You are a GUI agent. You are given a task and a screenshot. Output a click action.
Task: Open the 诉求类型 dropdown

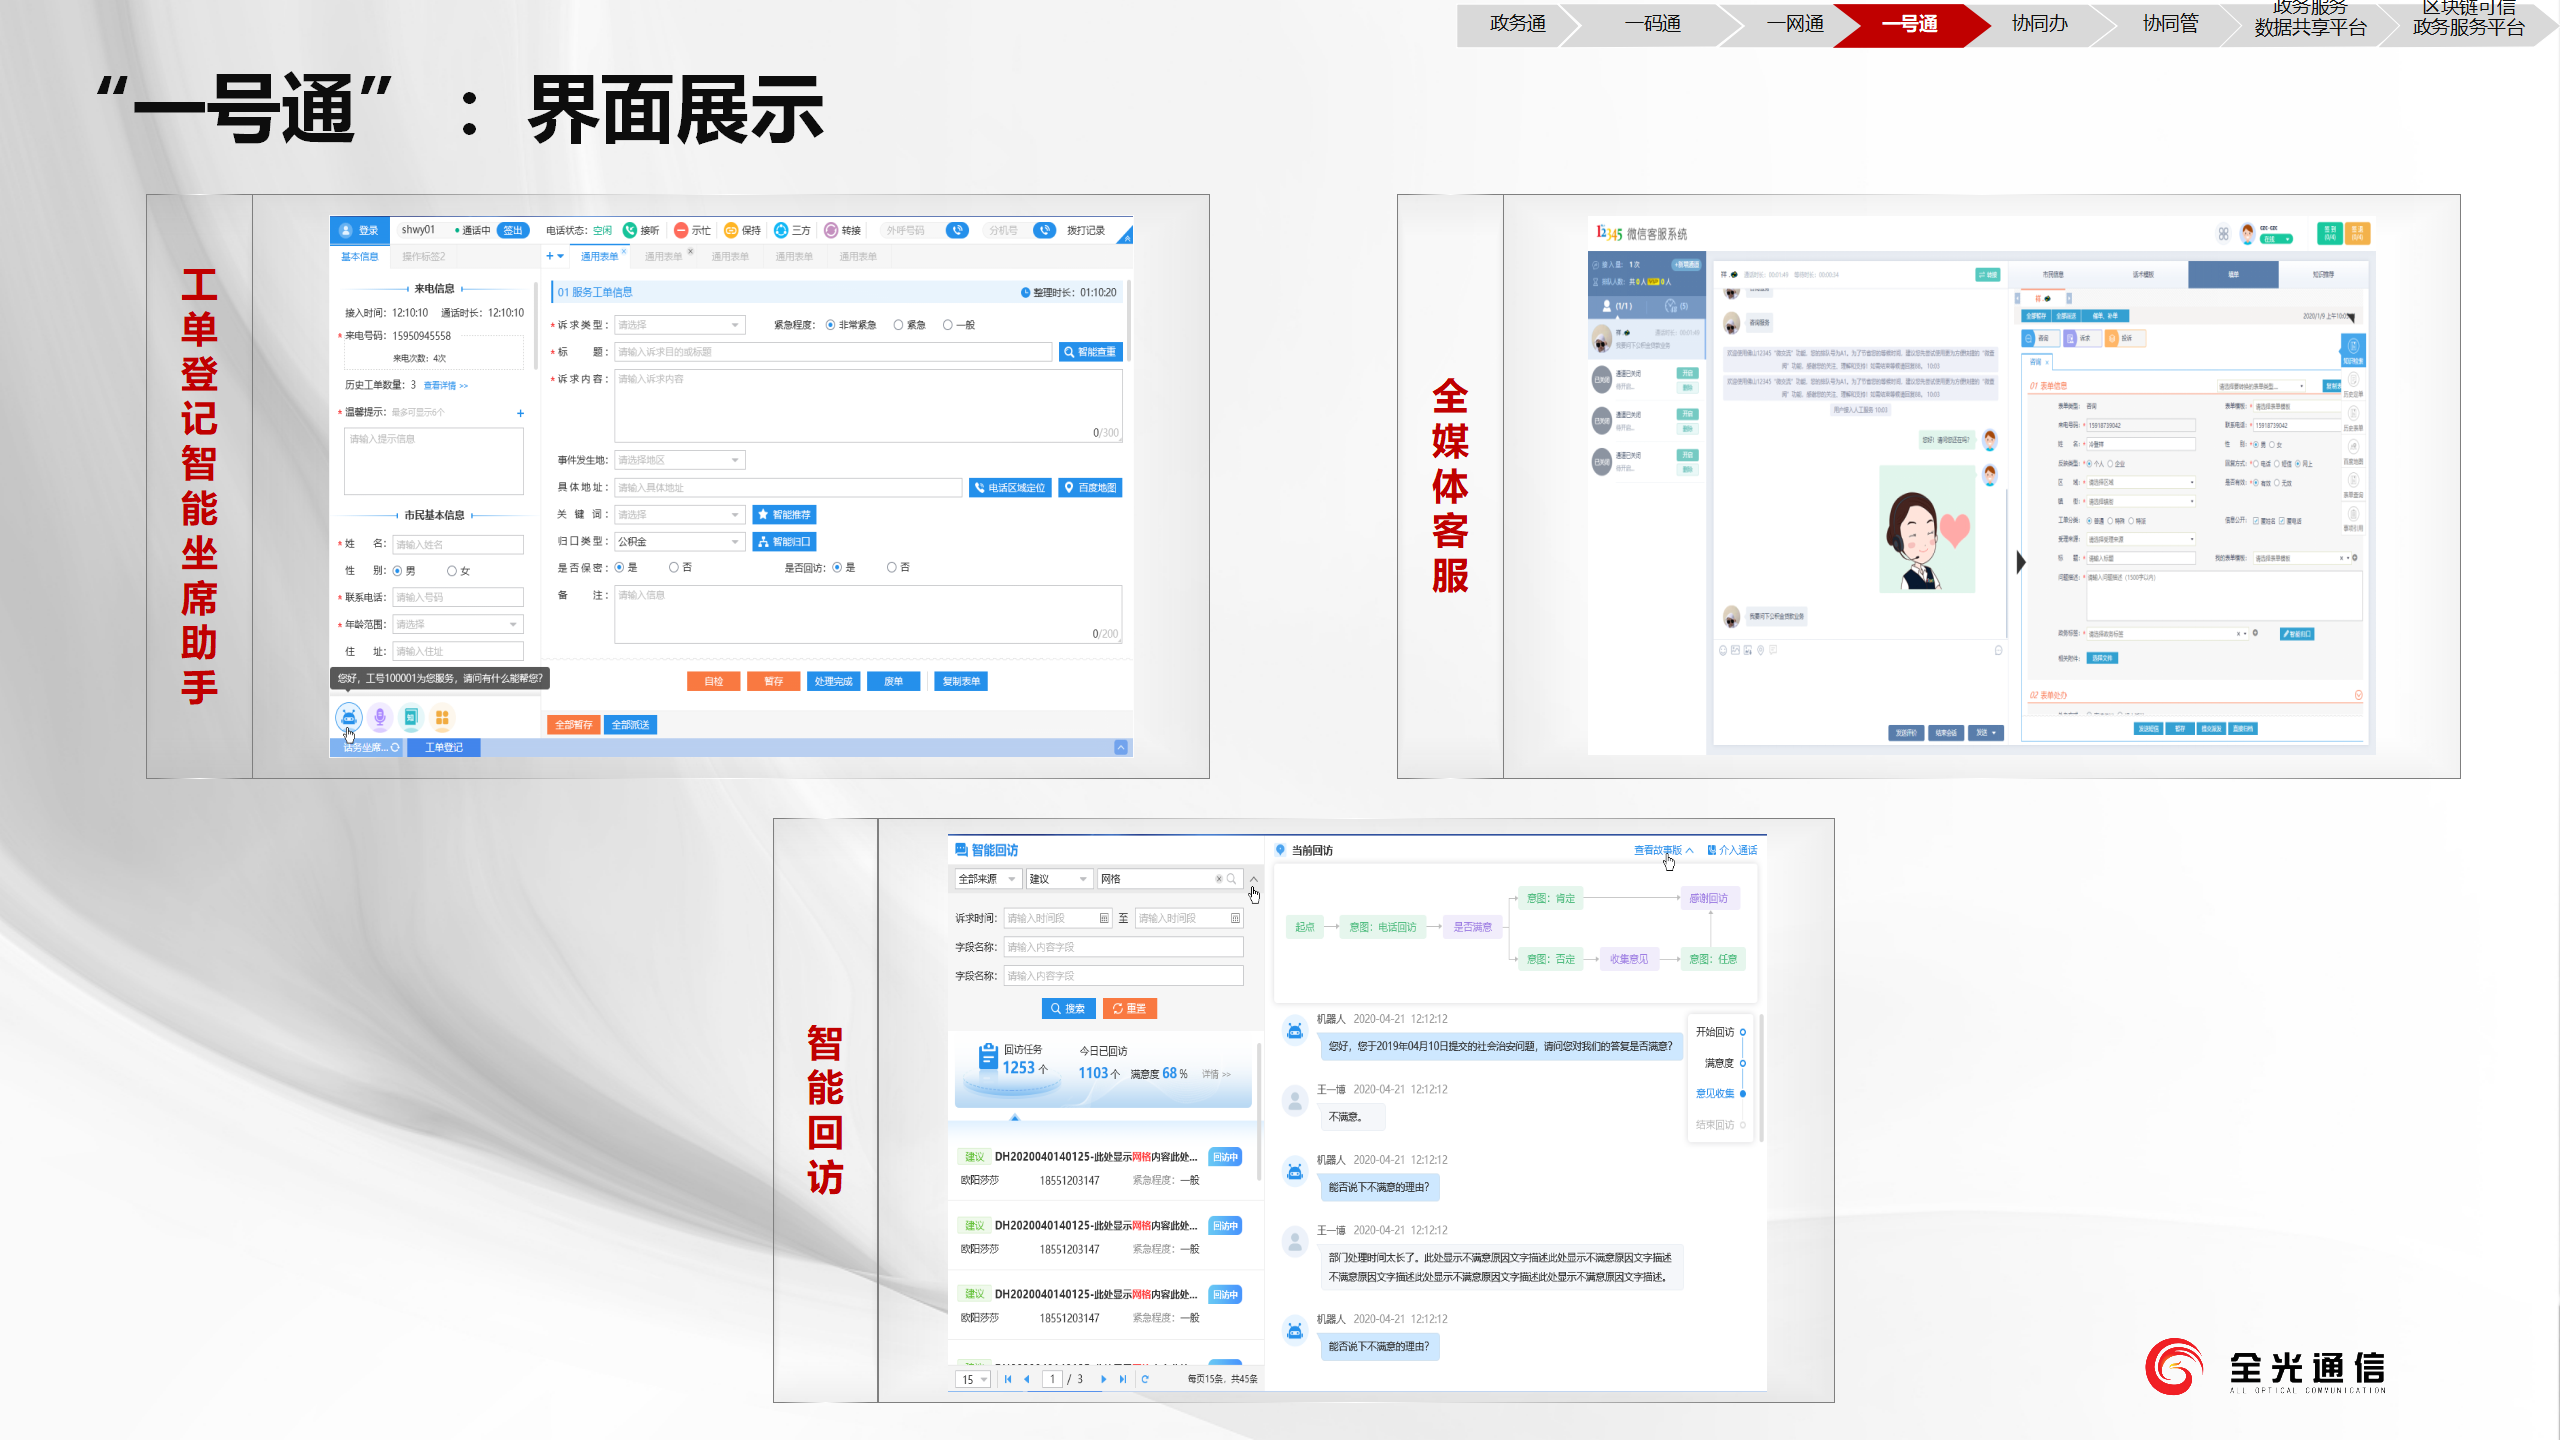(679, 325)
